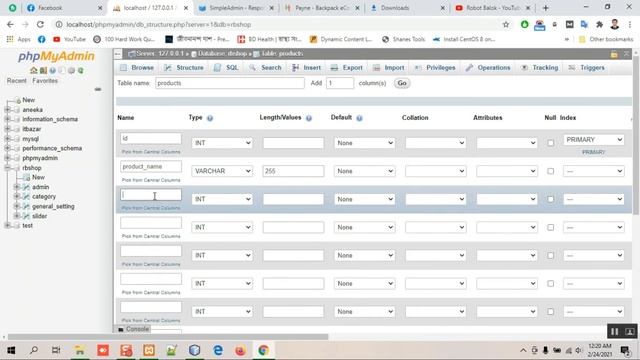The width and height of the screenshot is (640, 360).
Task: Expand the mysql database tree
Action: click(x=7, y=139)
